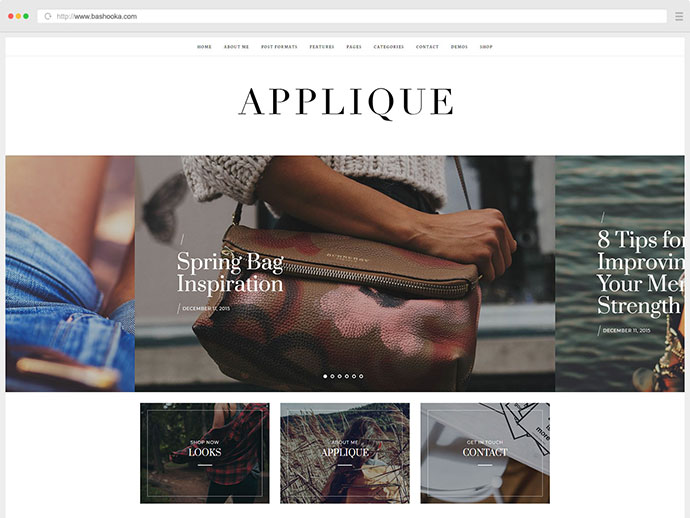The image size is (690, 518).
Task: Select the last slider pagination dot
Action: tap(361, 376)
